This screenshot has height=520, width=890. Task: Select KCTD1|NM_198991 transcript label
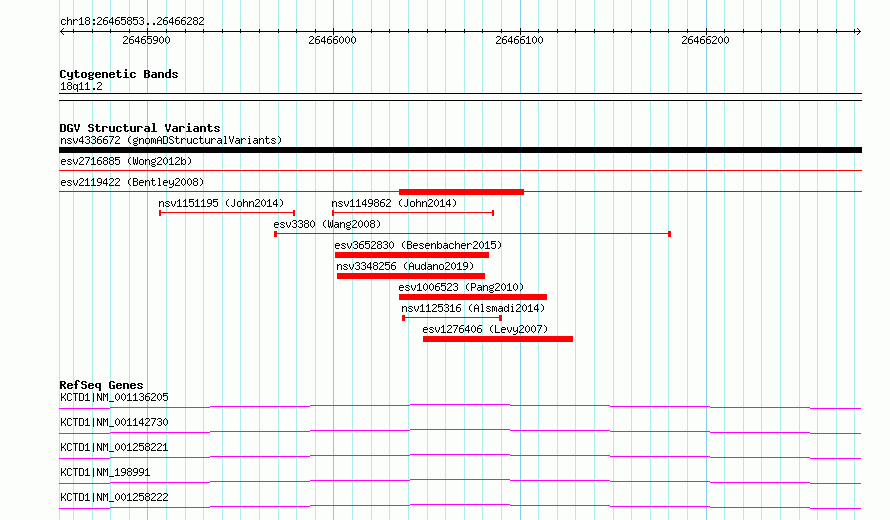pyautogui.click(x=105, y=472)
